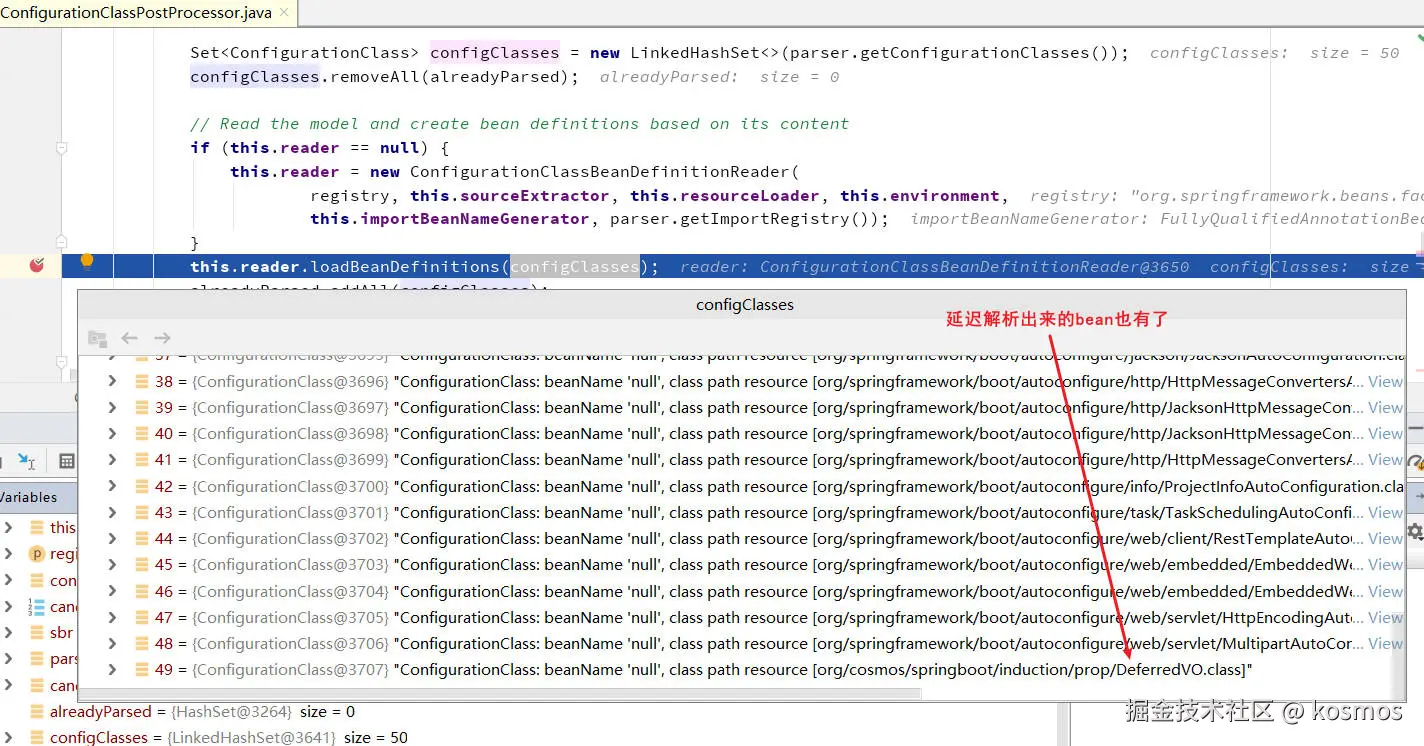Go back with popup left arrow

pyautogui.click(x=129, y=338)
